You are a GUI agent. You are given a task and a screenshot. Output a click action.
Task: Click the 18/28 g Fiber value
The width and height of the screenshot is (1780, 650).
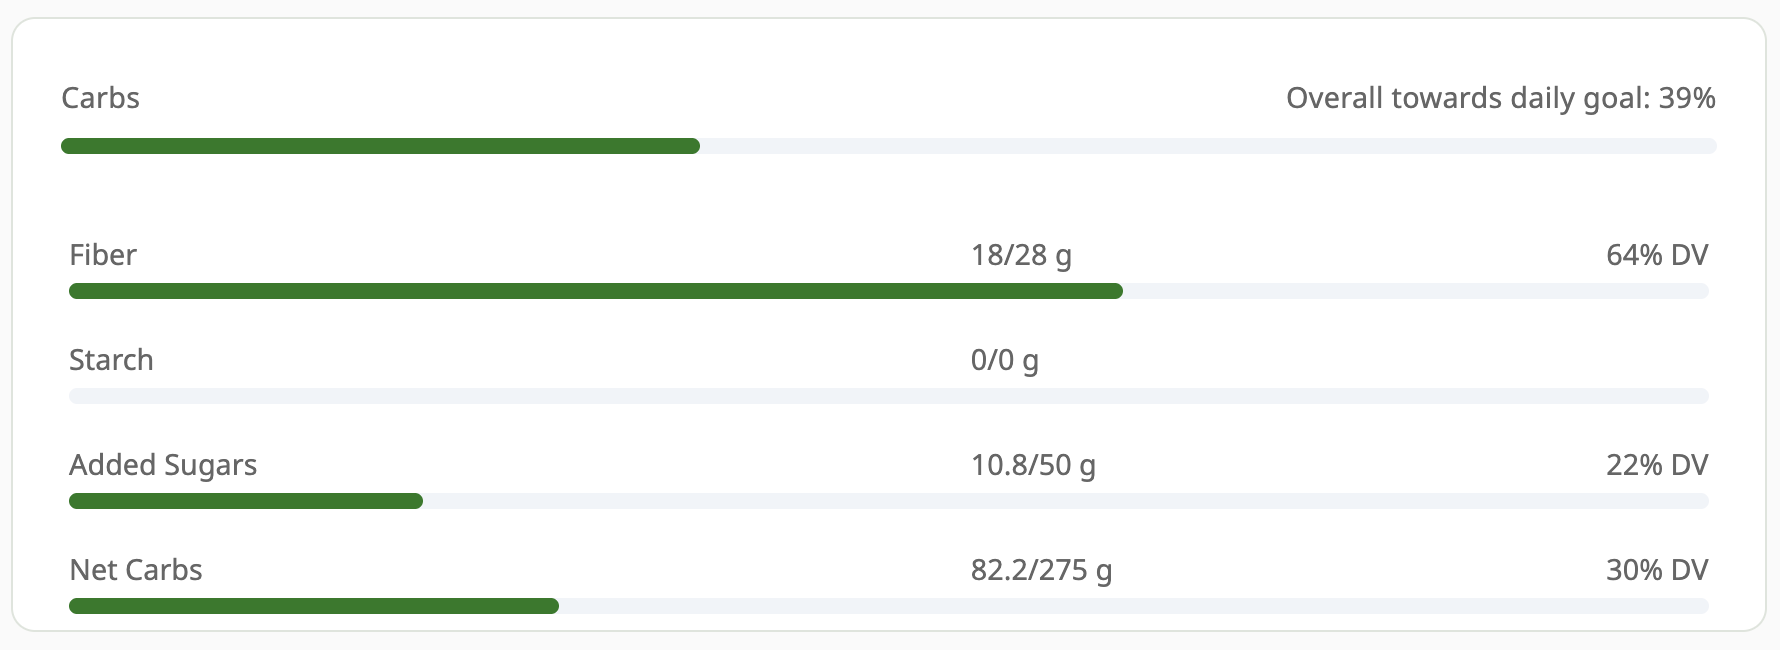click(x=1022, y=255)
